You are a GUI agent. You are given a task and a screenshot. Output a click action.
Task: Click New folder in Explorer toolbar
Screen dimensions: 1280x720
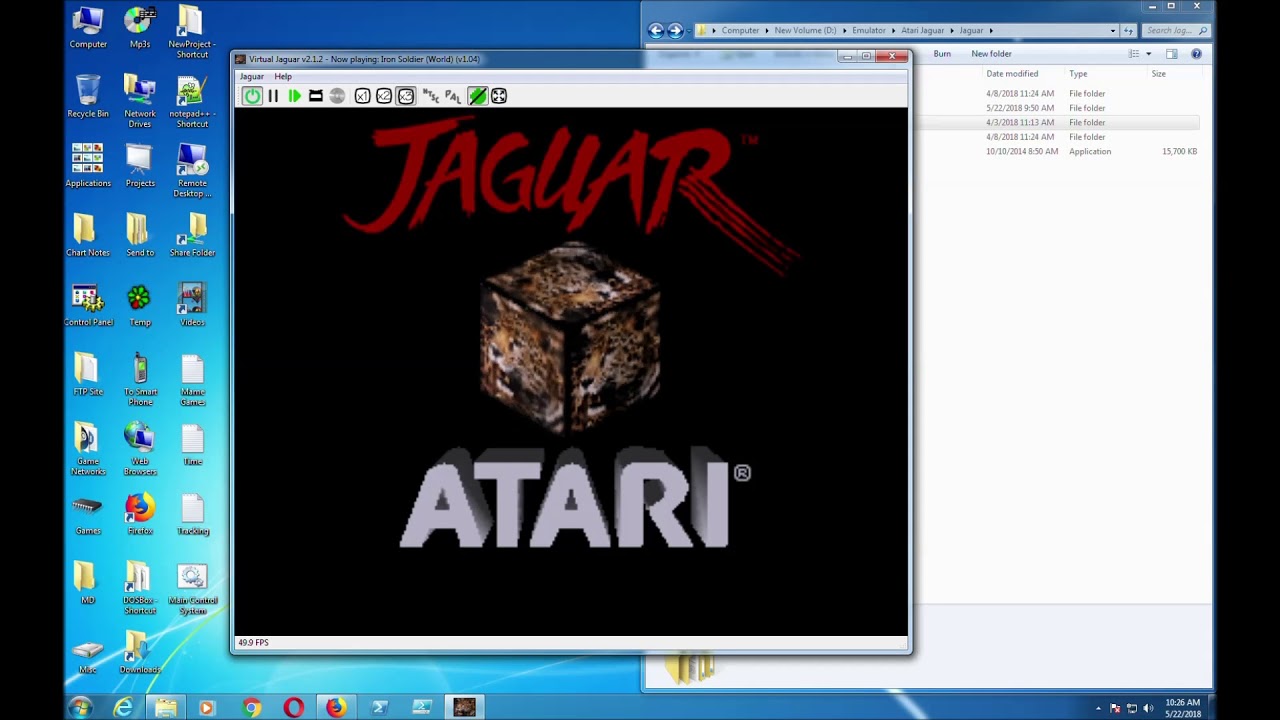[x=992, y=54]
